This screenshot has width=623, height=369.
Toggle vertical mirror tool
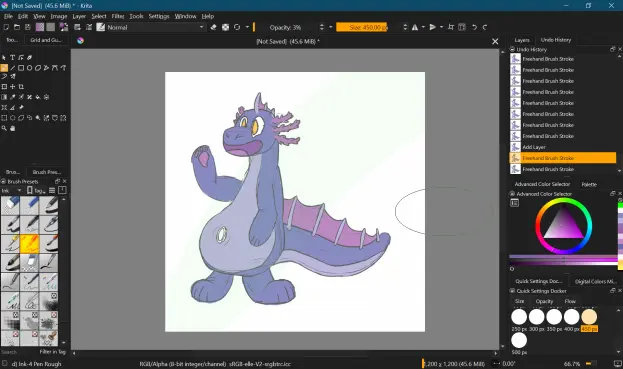(x=433, y=27)
